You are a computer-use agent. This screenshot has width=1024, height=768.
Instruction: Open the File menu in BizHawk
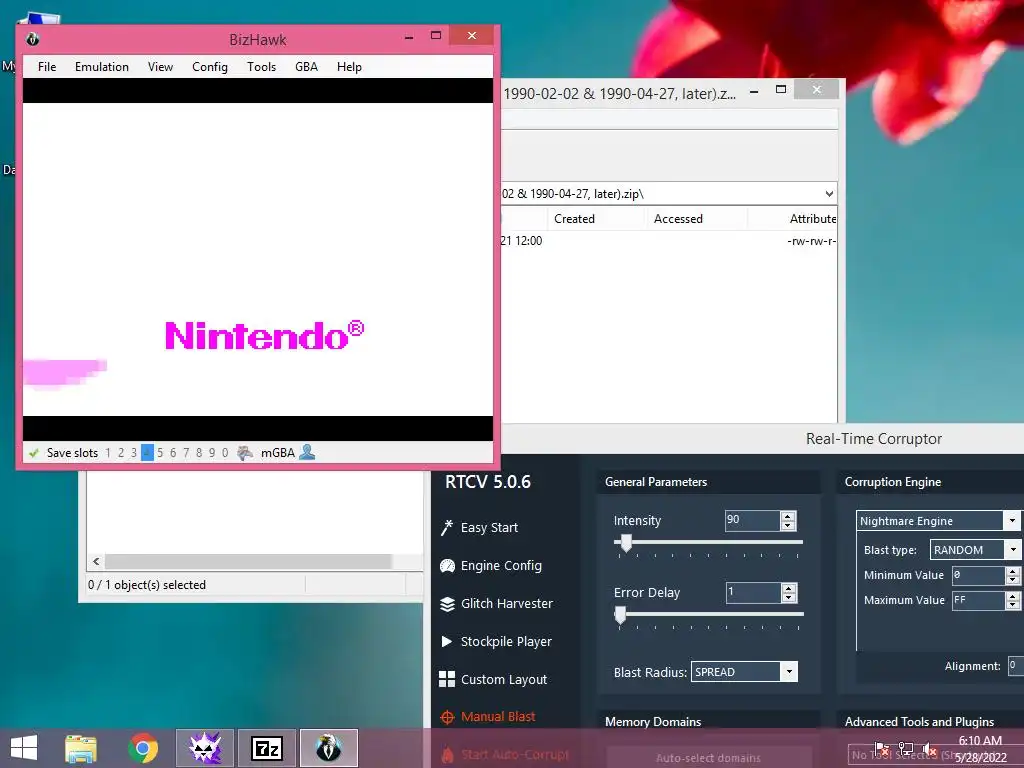coord(47,67)
